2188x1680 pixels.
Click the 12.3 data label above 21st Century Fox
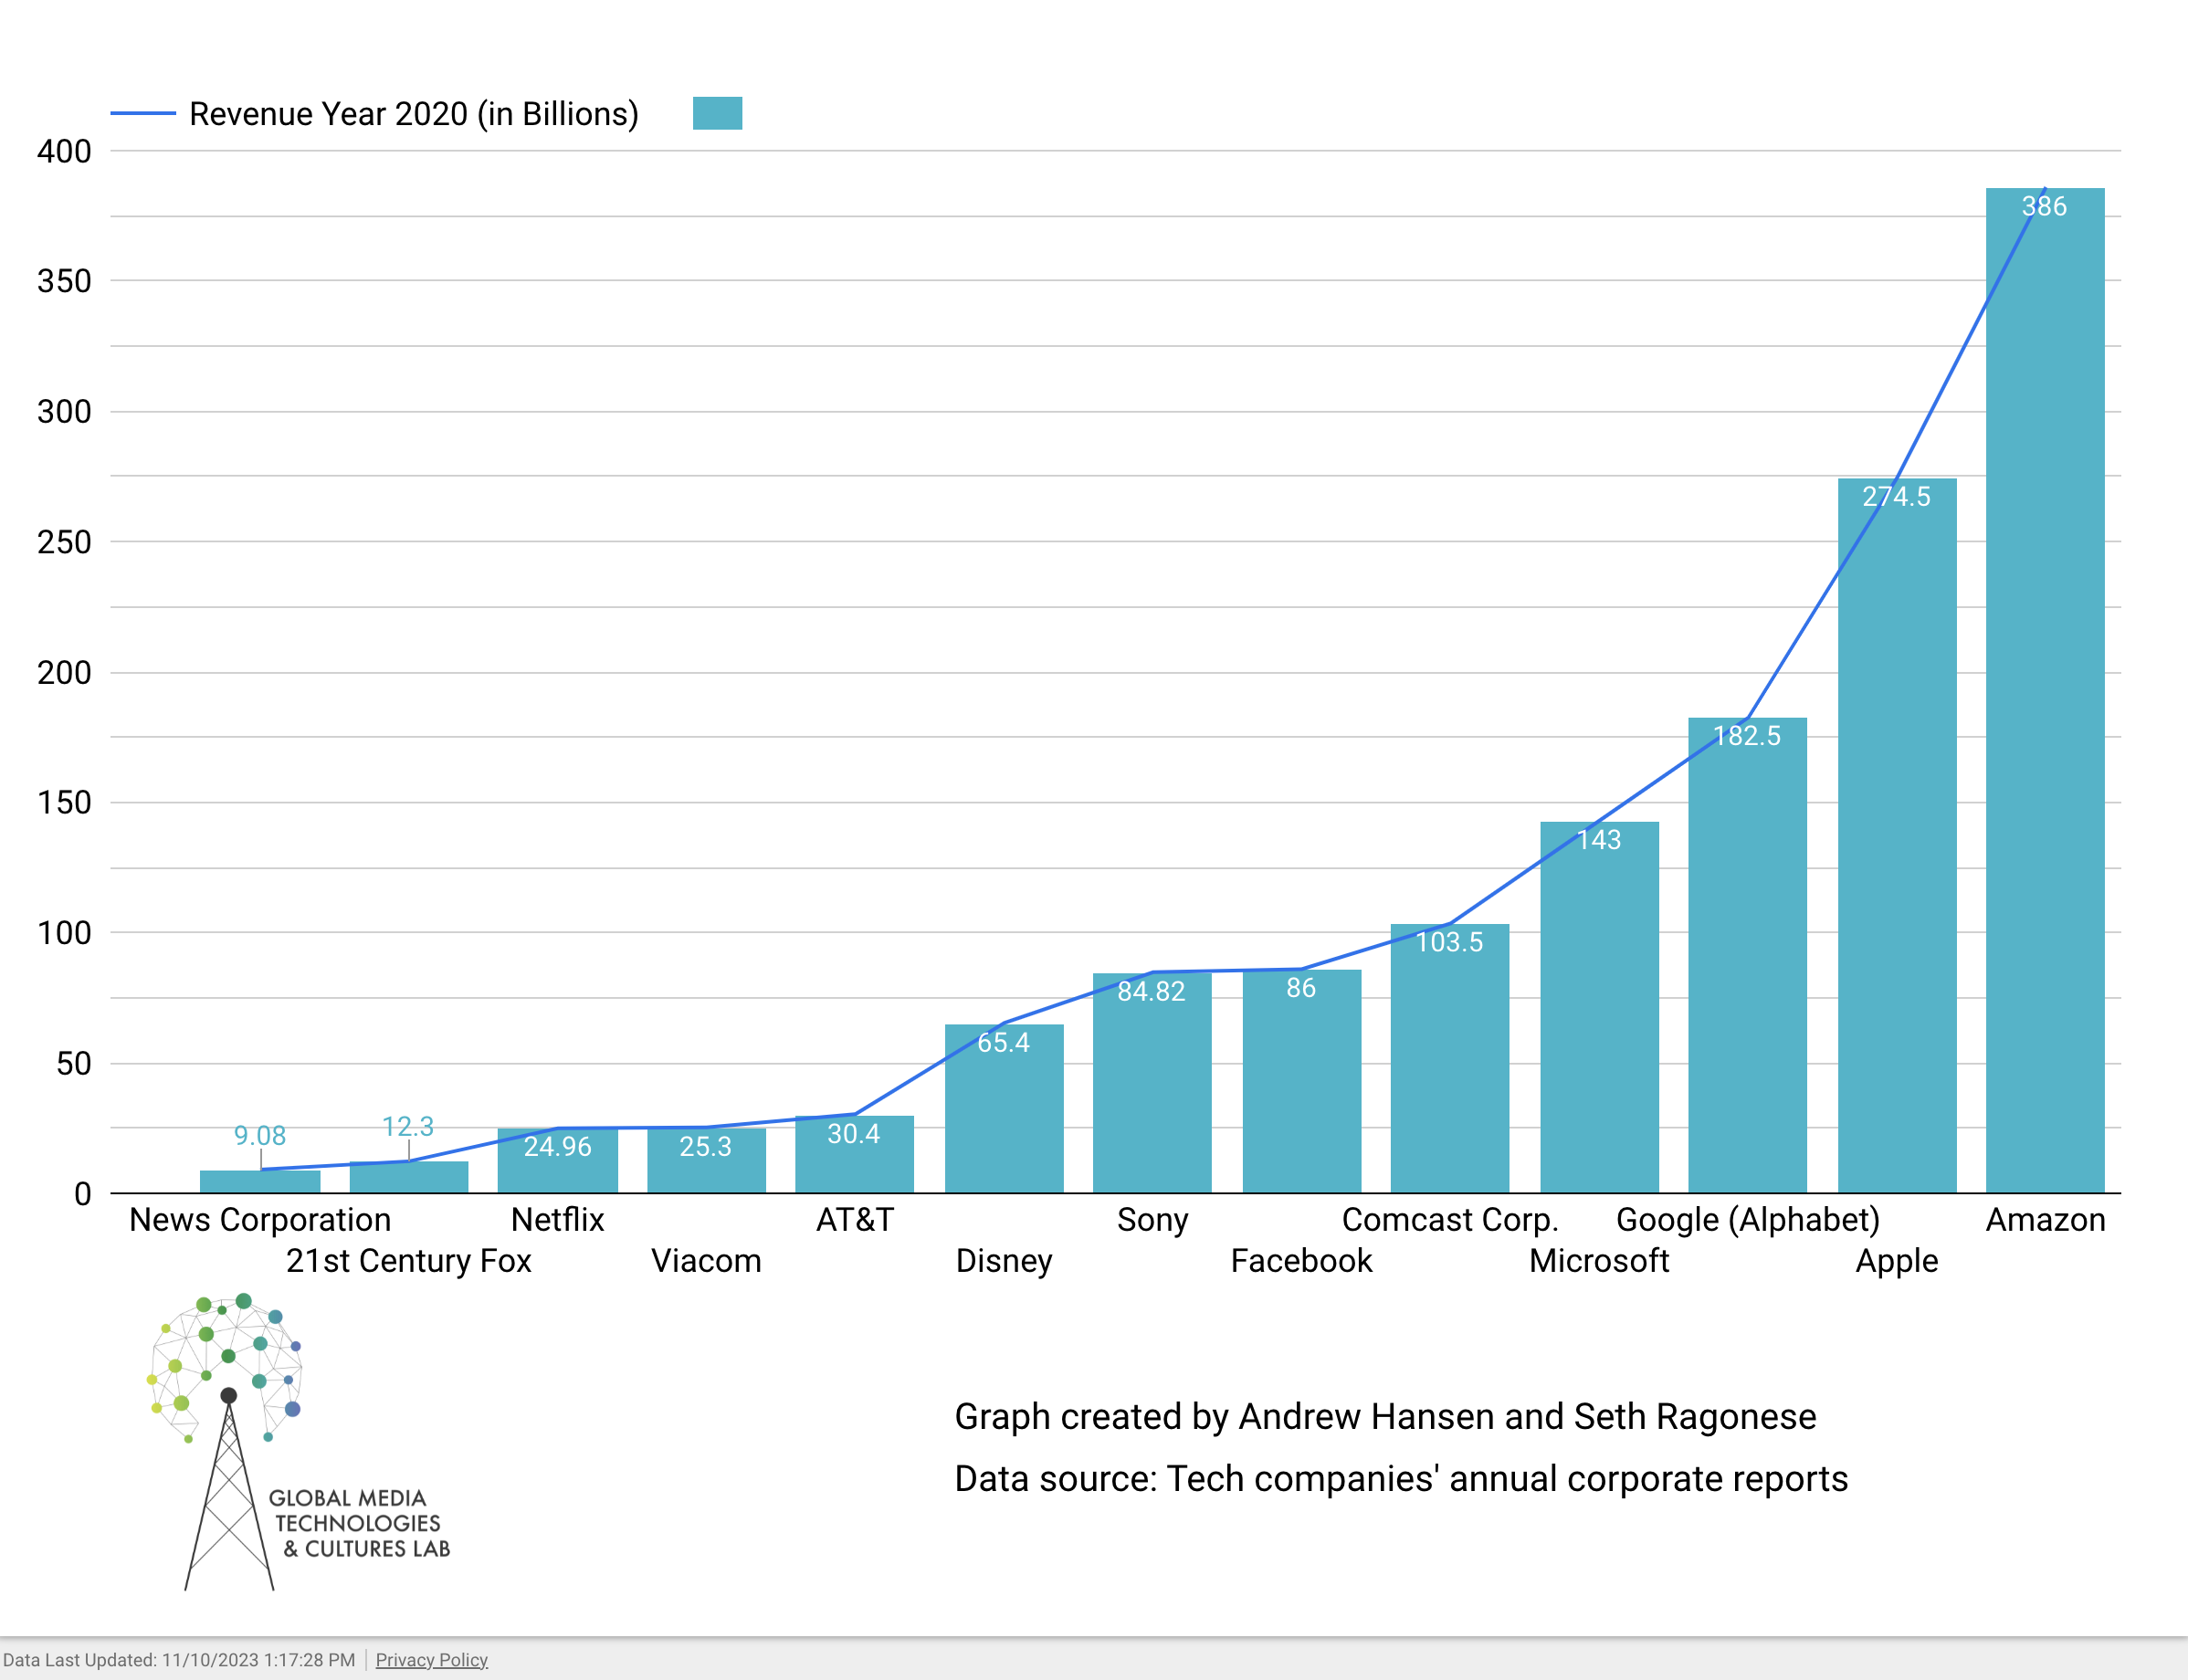pos(408,1127)
